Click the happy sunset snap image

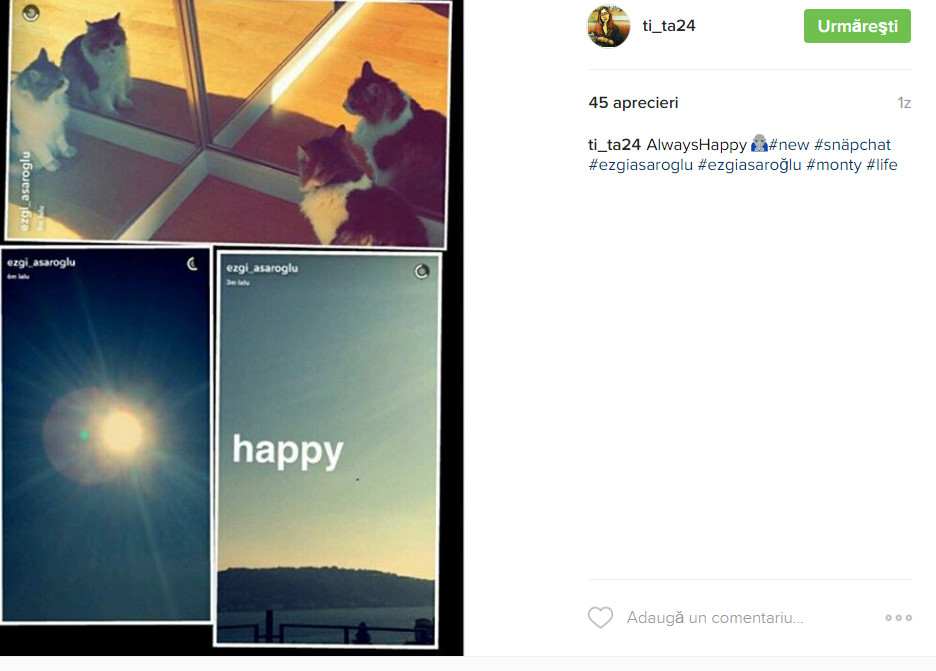click(x=327, y=449)
